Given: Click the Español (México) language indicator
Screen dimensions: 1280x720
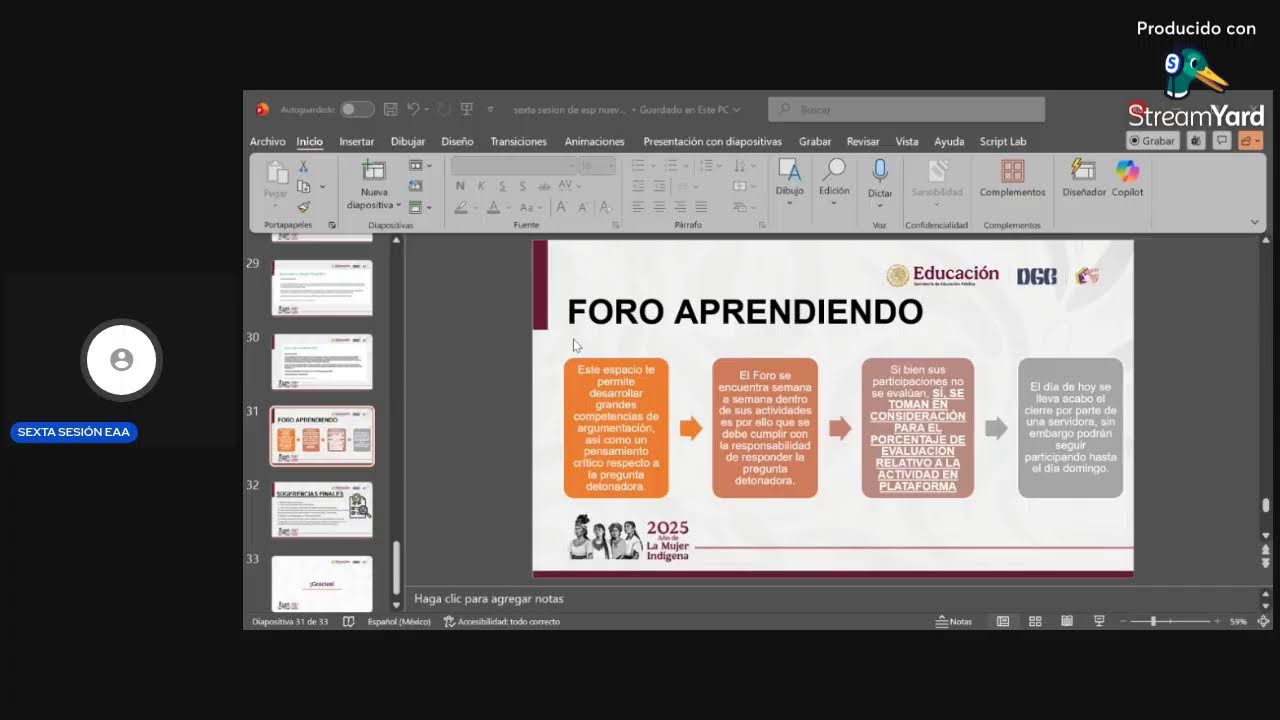Looking at the screenshot, I should pyautogui.click(x=399, y=621).
